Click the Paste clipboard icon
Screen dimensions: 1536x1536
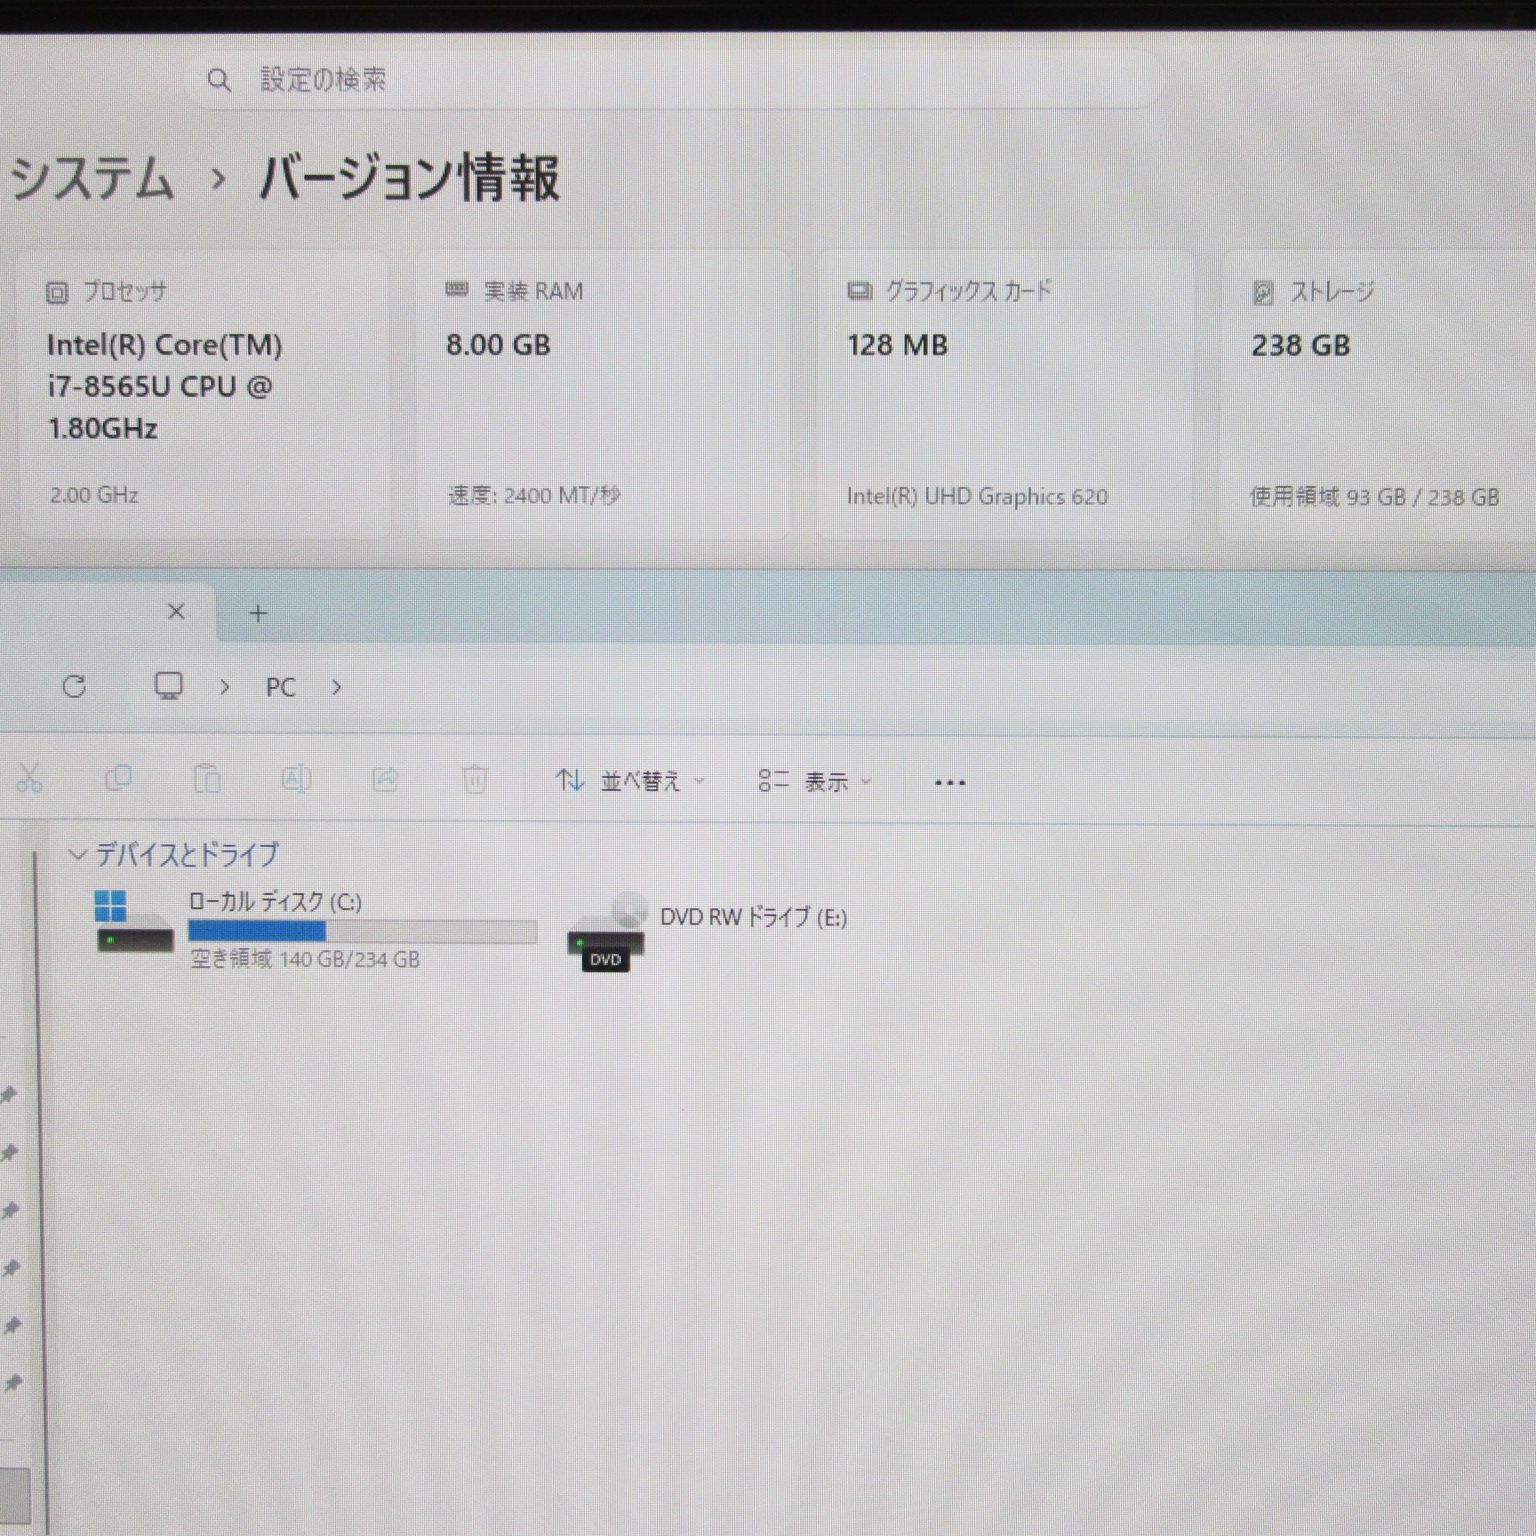coord(207,778)
